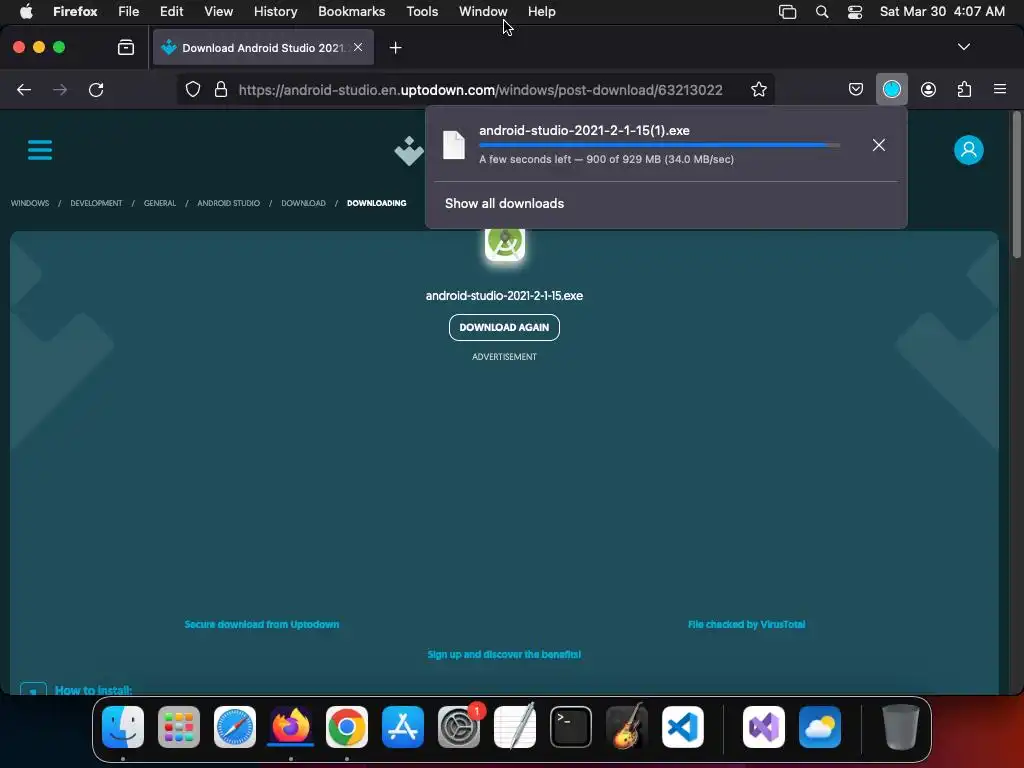
Task: Select the Download Android Studio tab
Action: (263, 48)
